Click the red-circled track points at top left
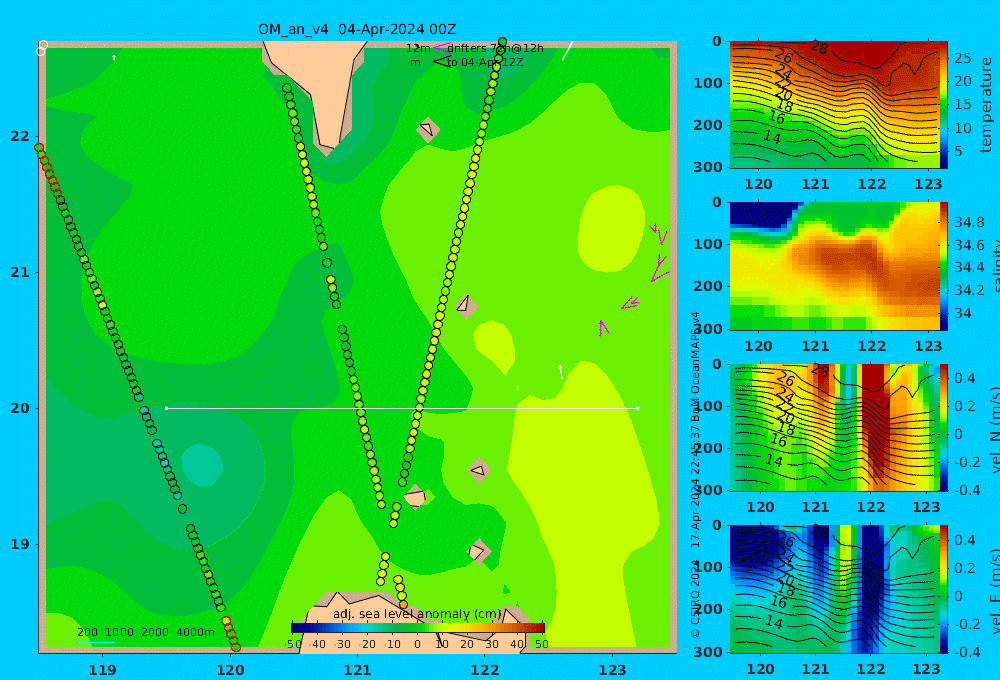This screenshot has height=680, width=1000. [x=48, y=170]
